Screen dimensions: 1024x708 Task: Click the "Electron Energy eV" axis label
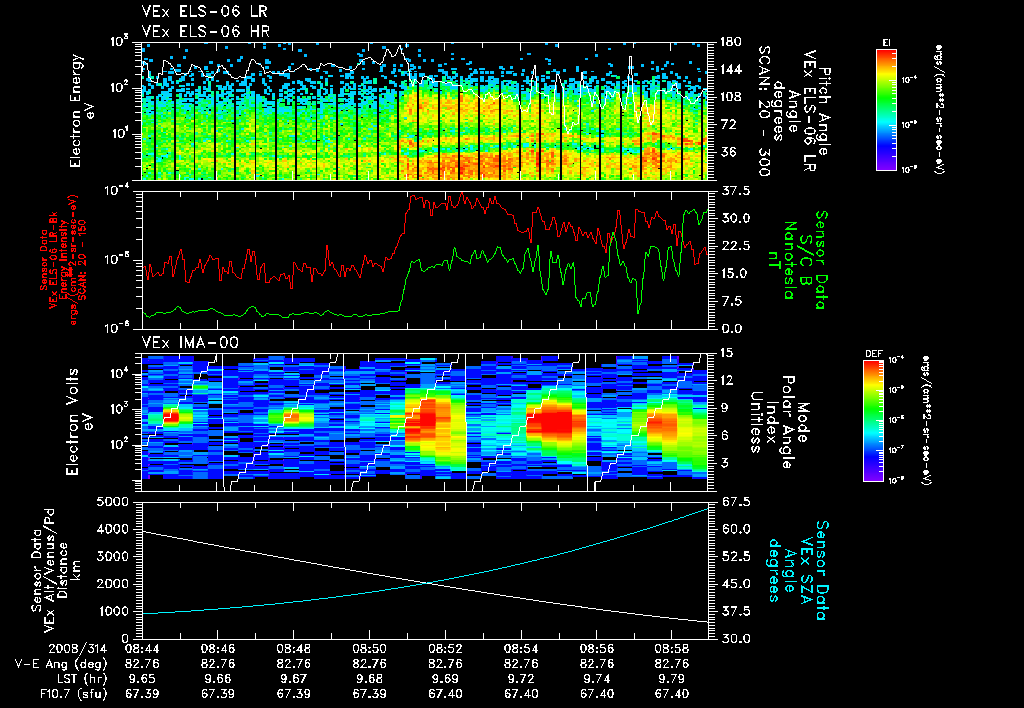click(80, 110)
